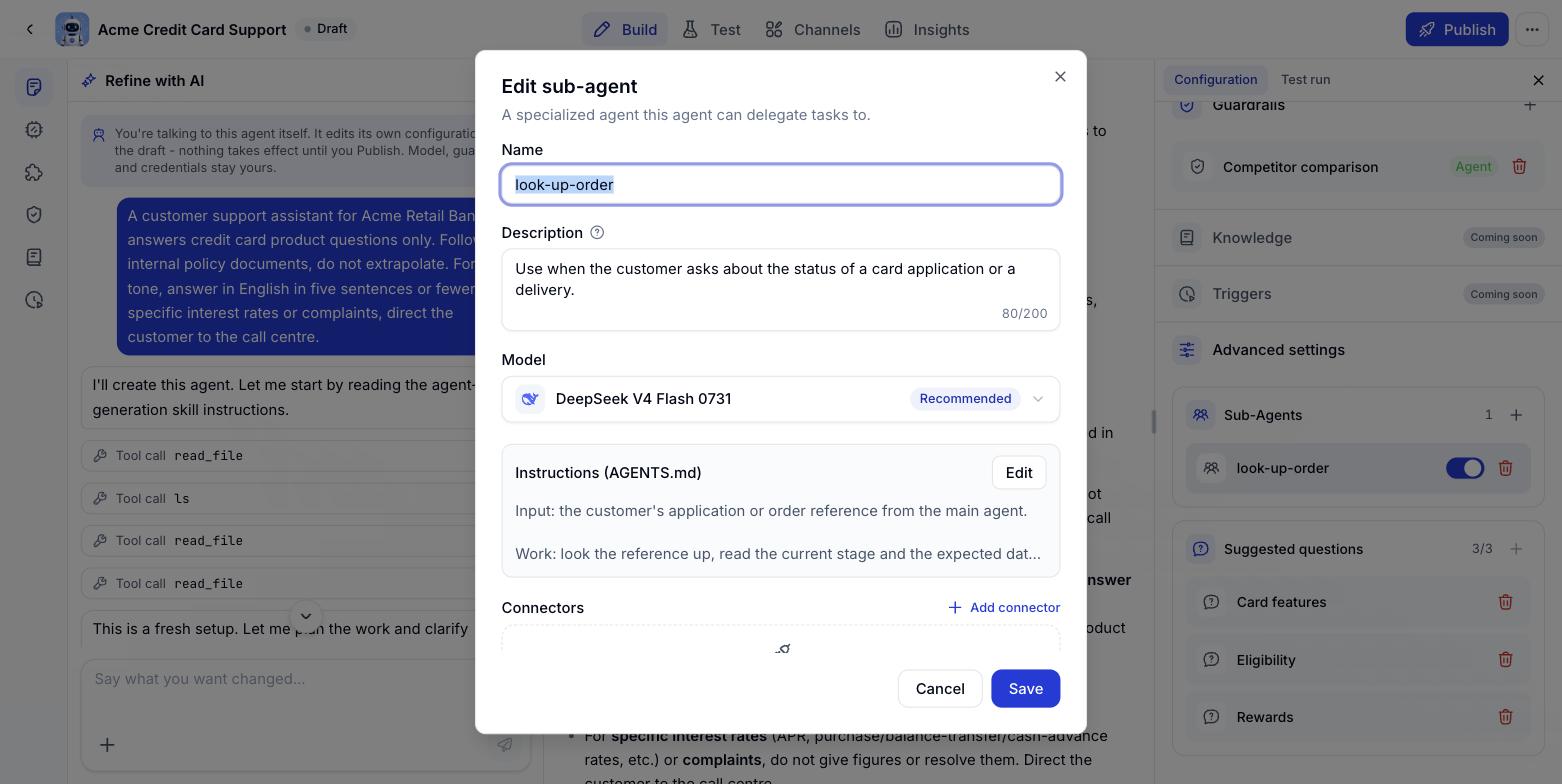This screenshot has height=784, width=1562.
Task: Click the Agent tag on Competitor comparison
Action: pyautogui.click(x=1473, y=167)
